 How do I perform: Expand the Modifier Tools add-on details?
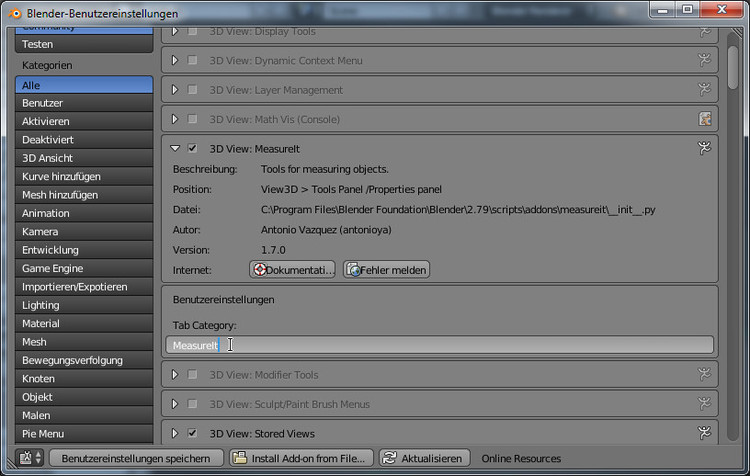[x=175, y=374]
